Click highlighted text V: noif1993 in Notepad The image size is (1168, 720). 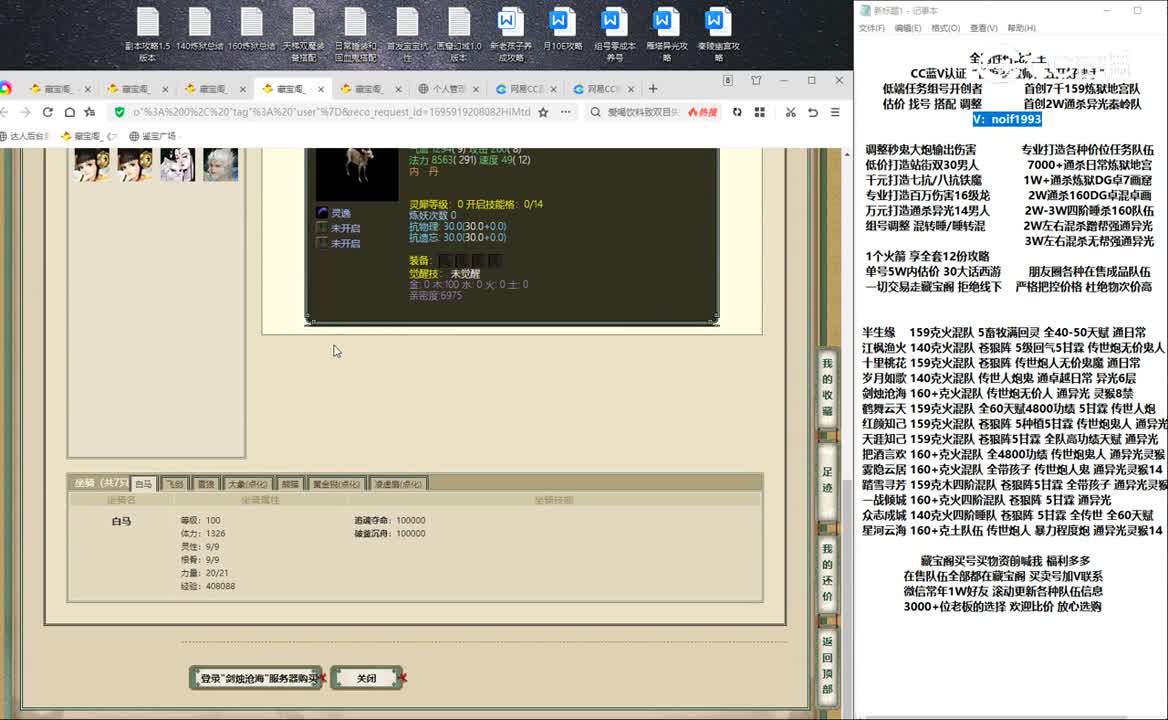[x=1007, y=119]
